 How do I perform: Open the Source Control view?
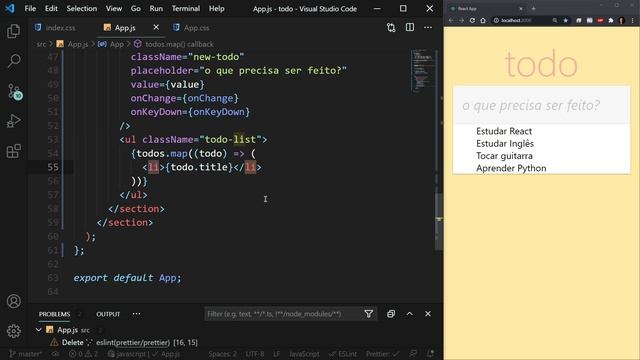pos(14,91)
